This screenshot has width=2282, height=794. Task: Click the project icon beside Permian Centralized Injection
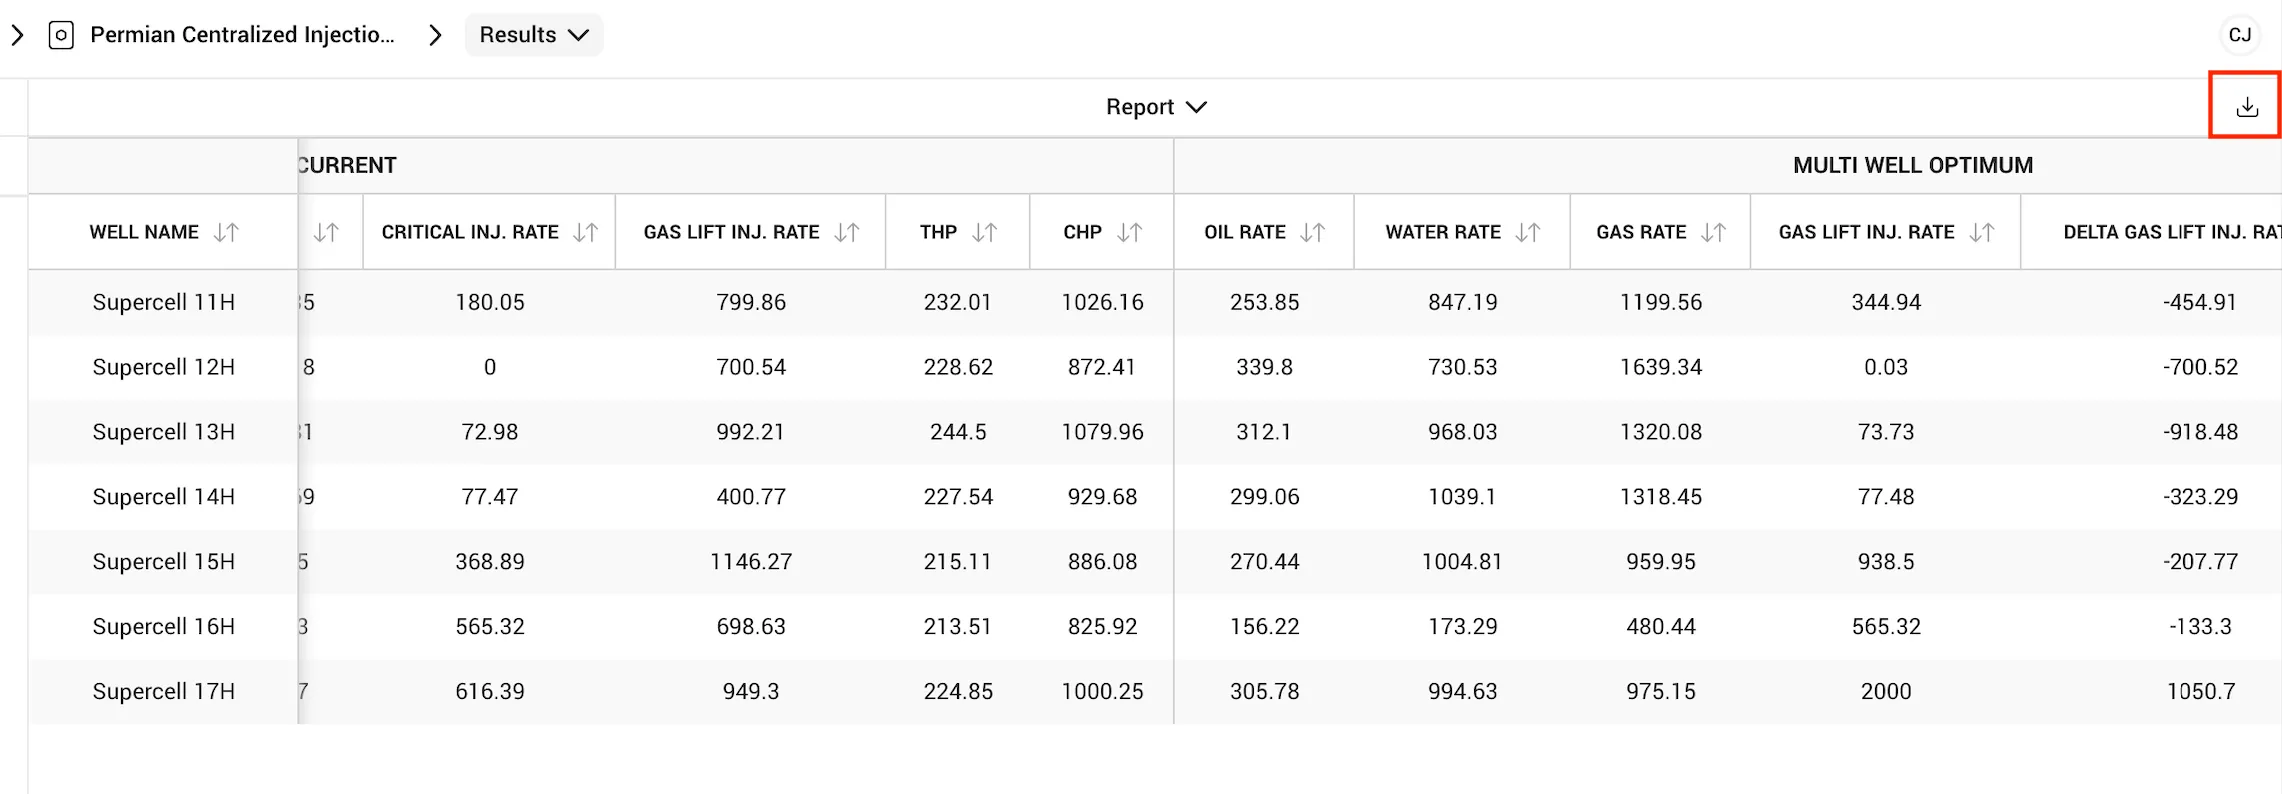pyautogui.click(x=61, y=35)
